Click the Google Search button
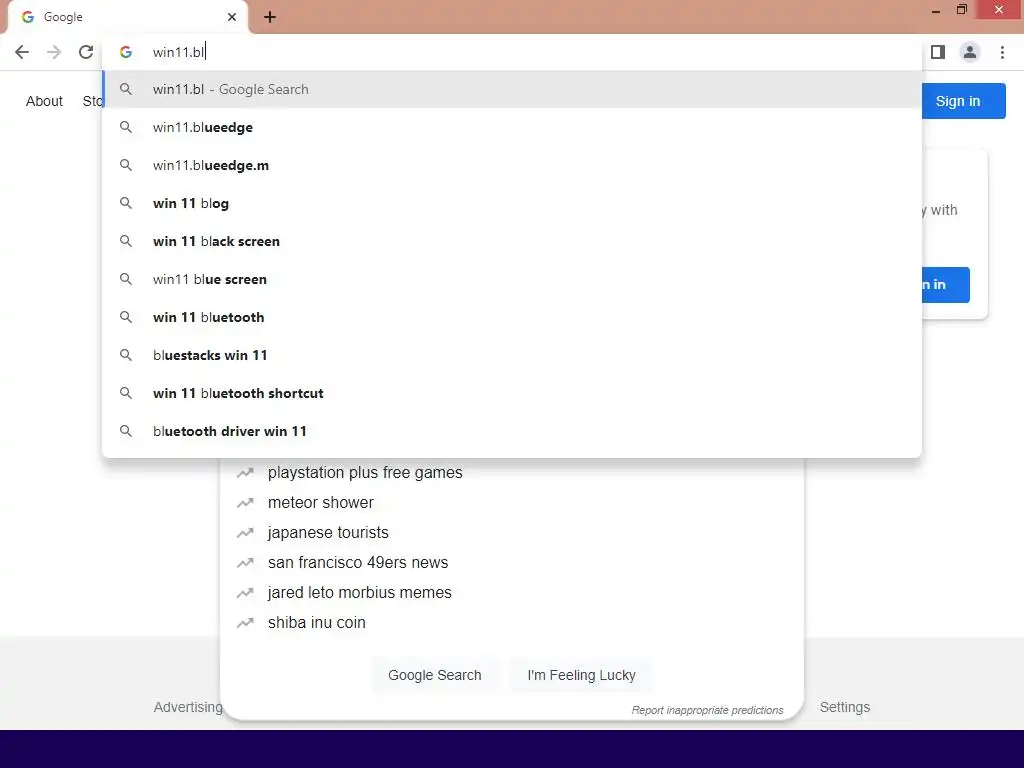The image size is (1024, 768). pyautogui.click(x=435, y=675)
